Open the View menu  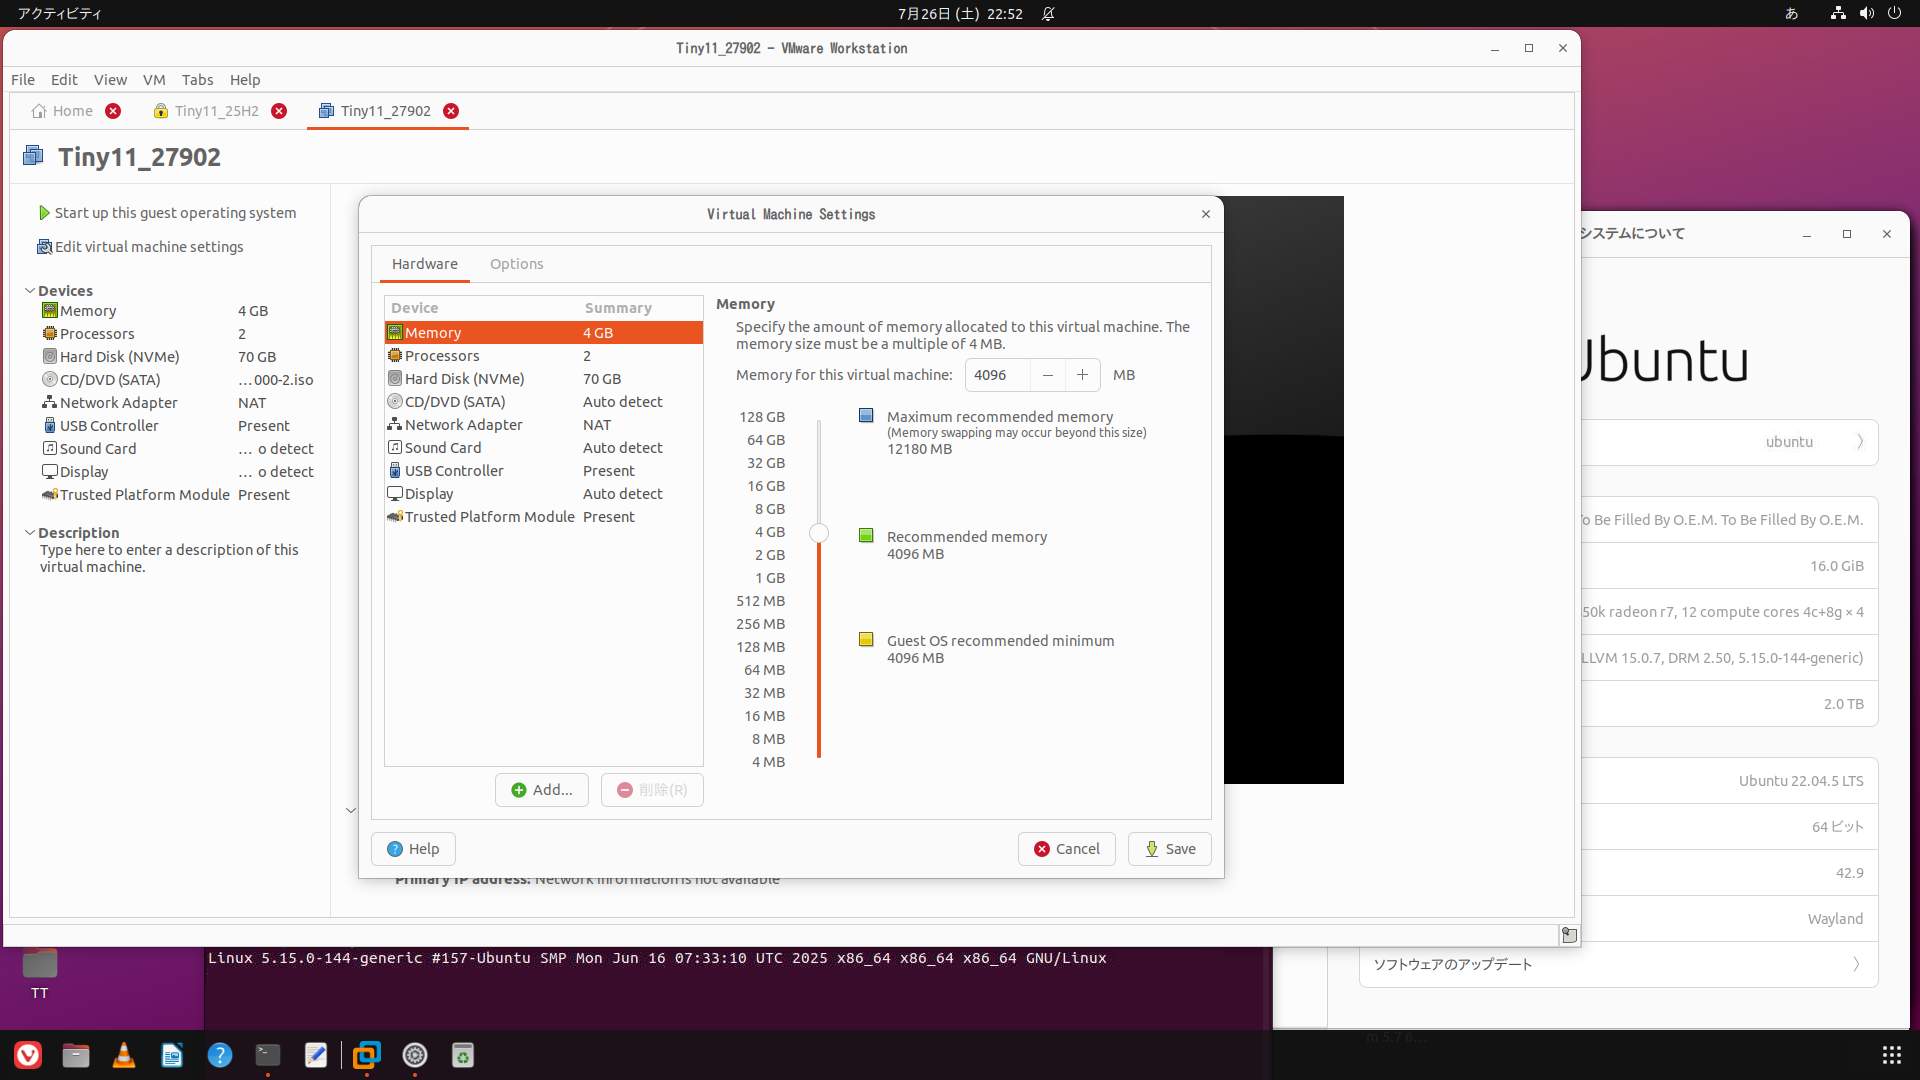[x=110, y=80]
